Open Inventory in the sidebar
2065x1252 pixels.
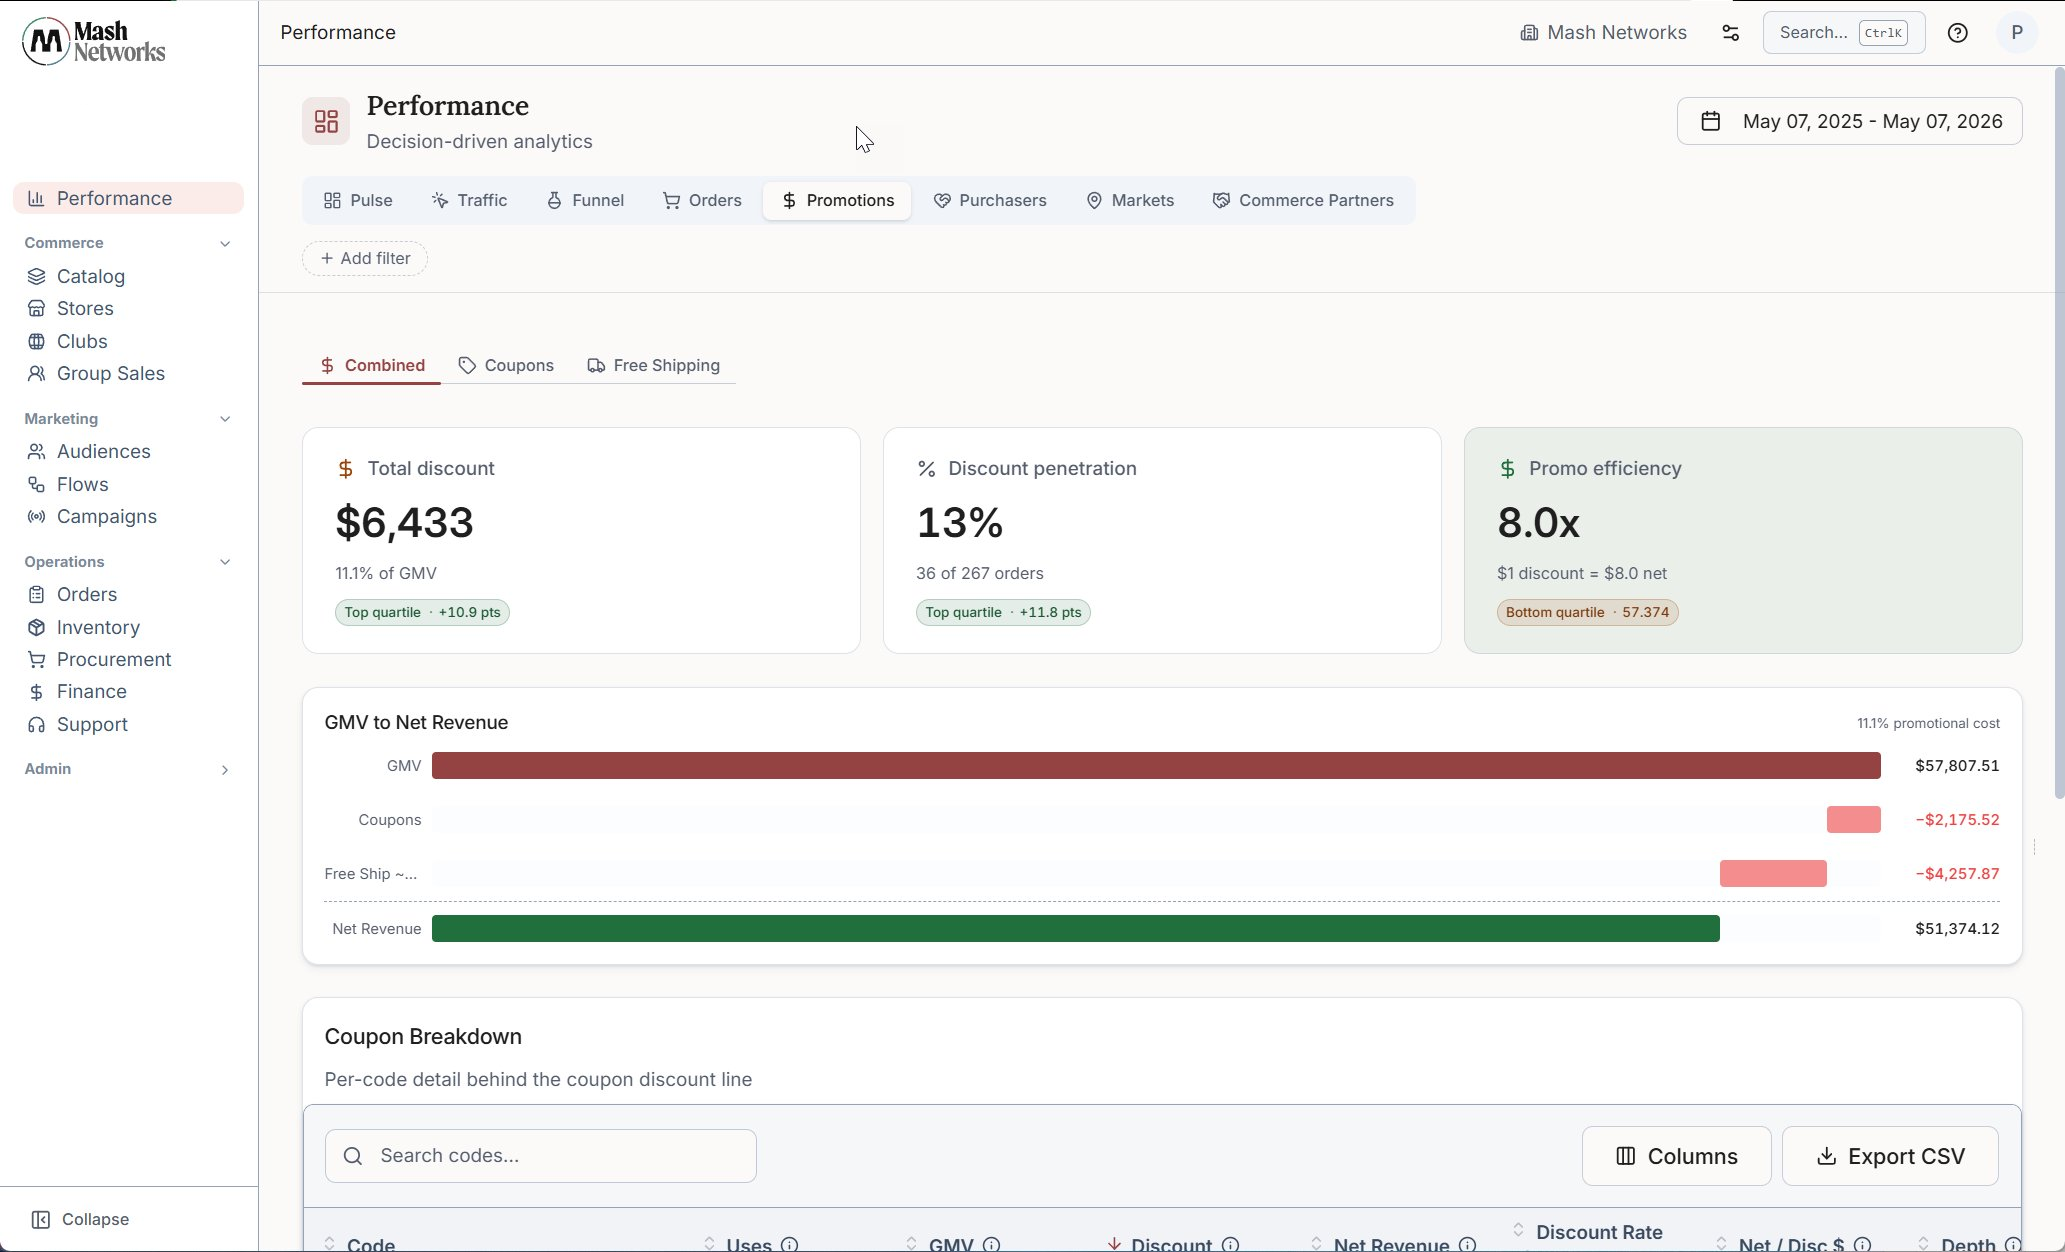98,627
